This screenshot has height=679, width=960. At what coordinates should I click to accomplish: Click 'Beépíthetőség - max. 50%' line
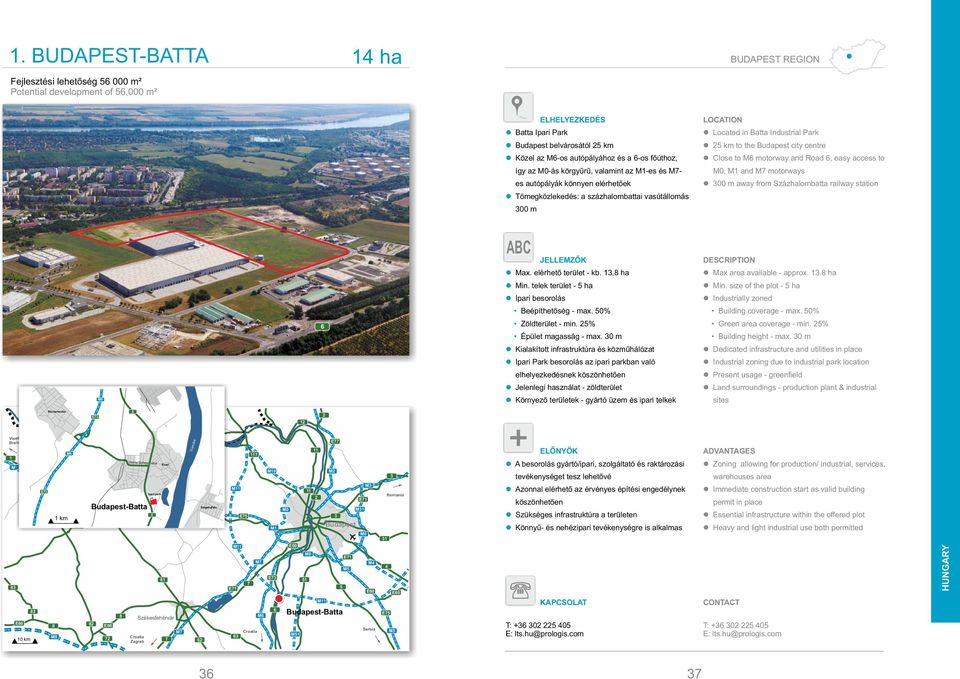[x=565, y=311]
